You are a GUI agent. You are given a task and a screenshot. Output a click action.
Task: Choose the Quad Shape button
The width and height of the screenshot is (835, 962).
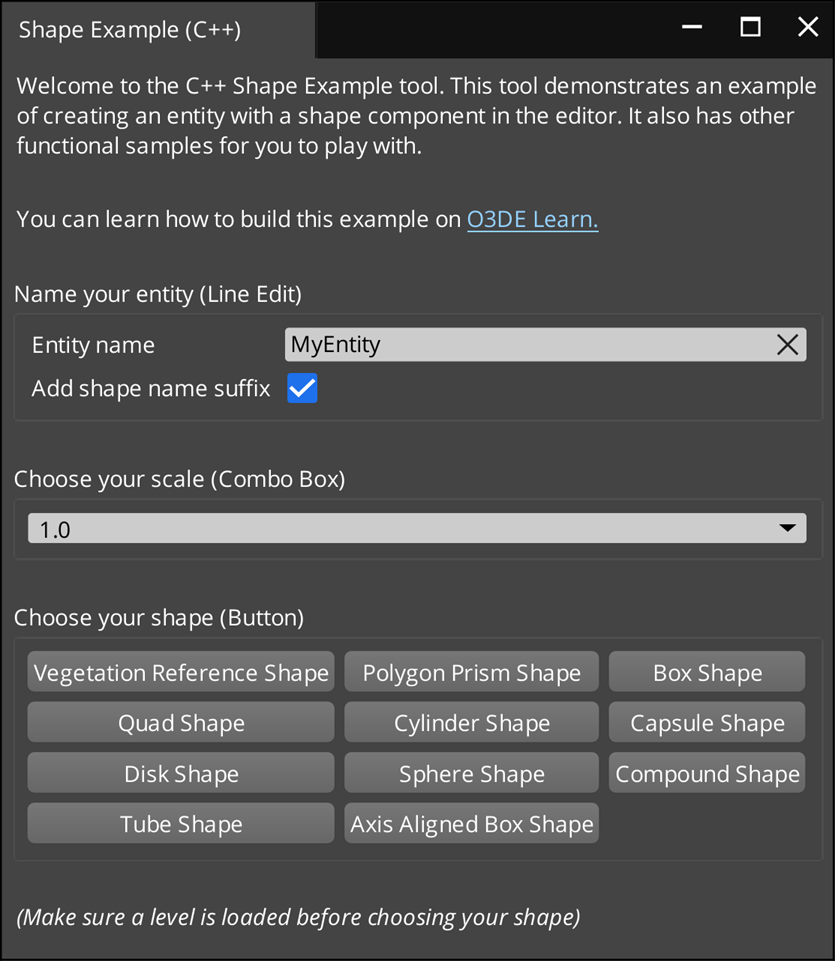pyautogui.click(x=181, y=723)
